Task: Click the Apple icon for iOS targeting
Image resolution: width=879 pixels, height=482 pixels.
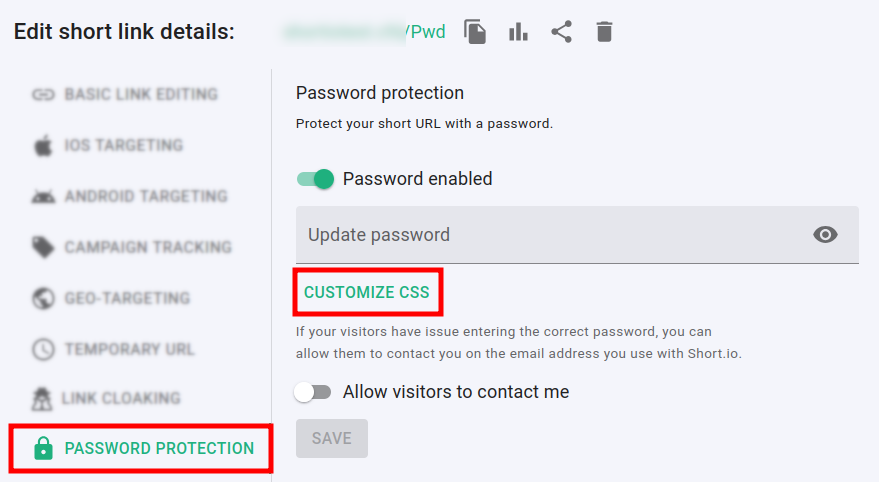Action: [x=43, y=146]
